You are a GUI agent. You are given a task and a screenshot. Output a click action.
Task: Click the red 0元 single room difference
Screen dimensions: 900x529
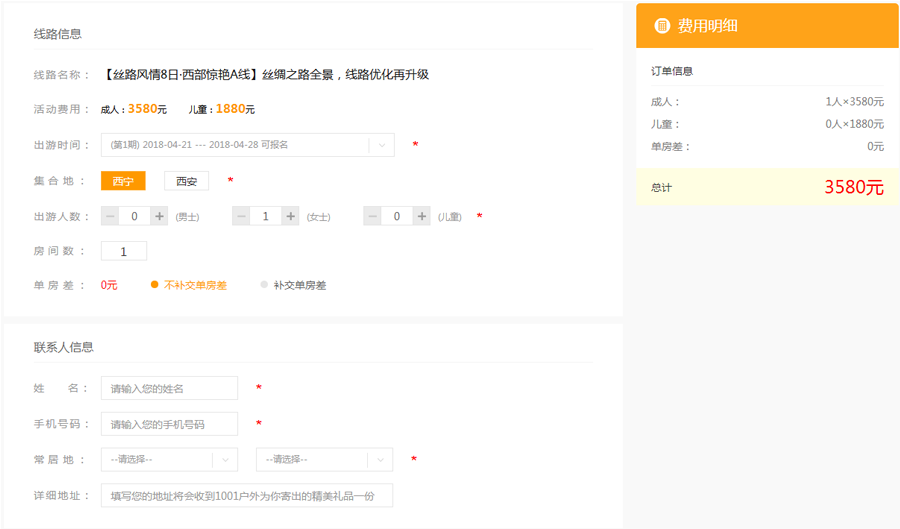point(109,285)
